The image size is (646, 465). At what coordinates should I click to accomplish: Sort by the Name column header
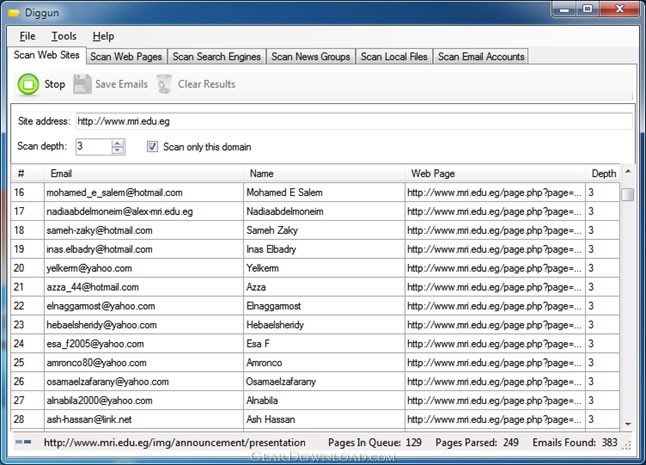pyautogui.click(x=324, y=173)
